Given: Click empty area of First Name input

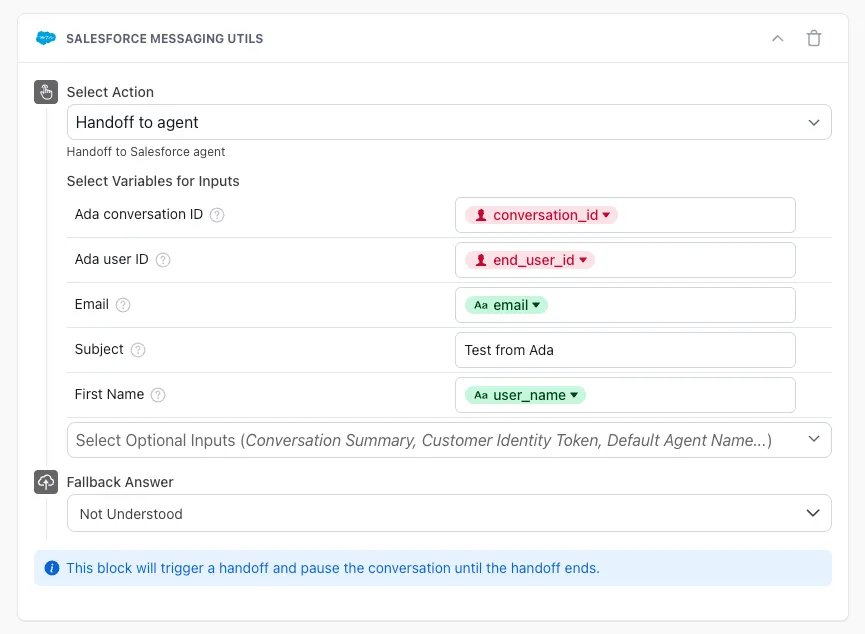Looking at the screenshot, I should coord(690,395).
